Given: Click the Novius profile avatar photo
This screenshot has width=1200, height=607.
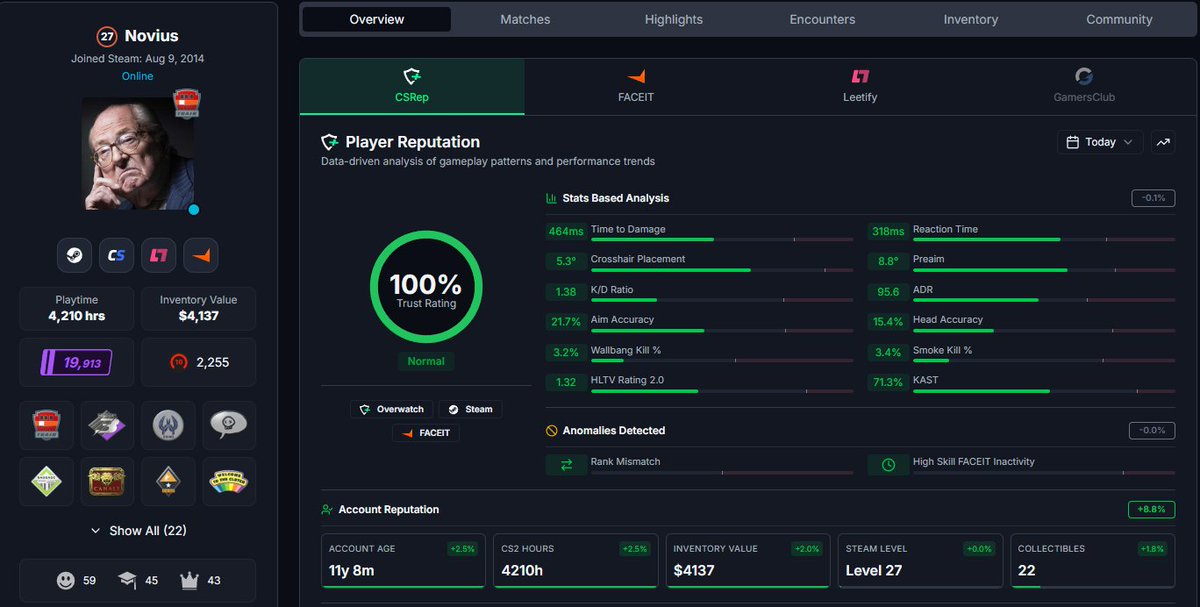Looking at the screenshot, I should coord(138,154).
